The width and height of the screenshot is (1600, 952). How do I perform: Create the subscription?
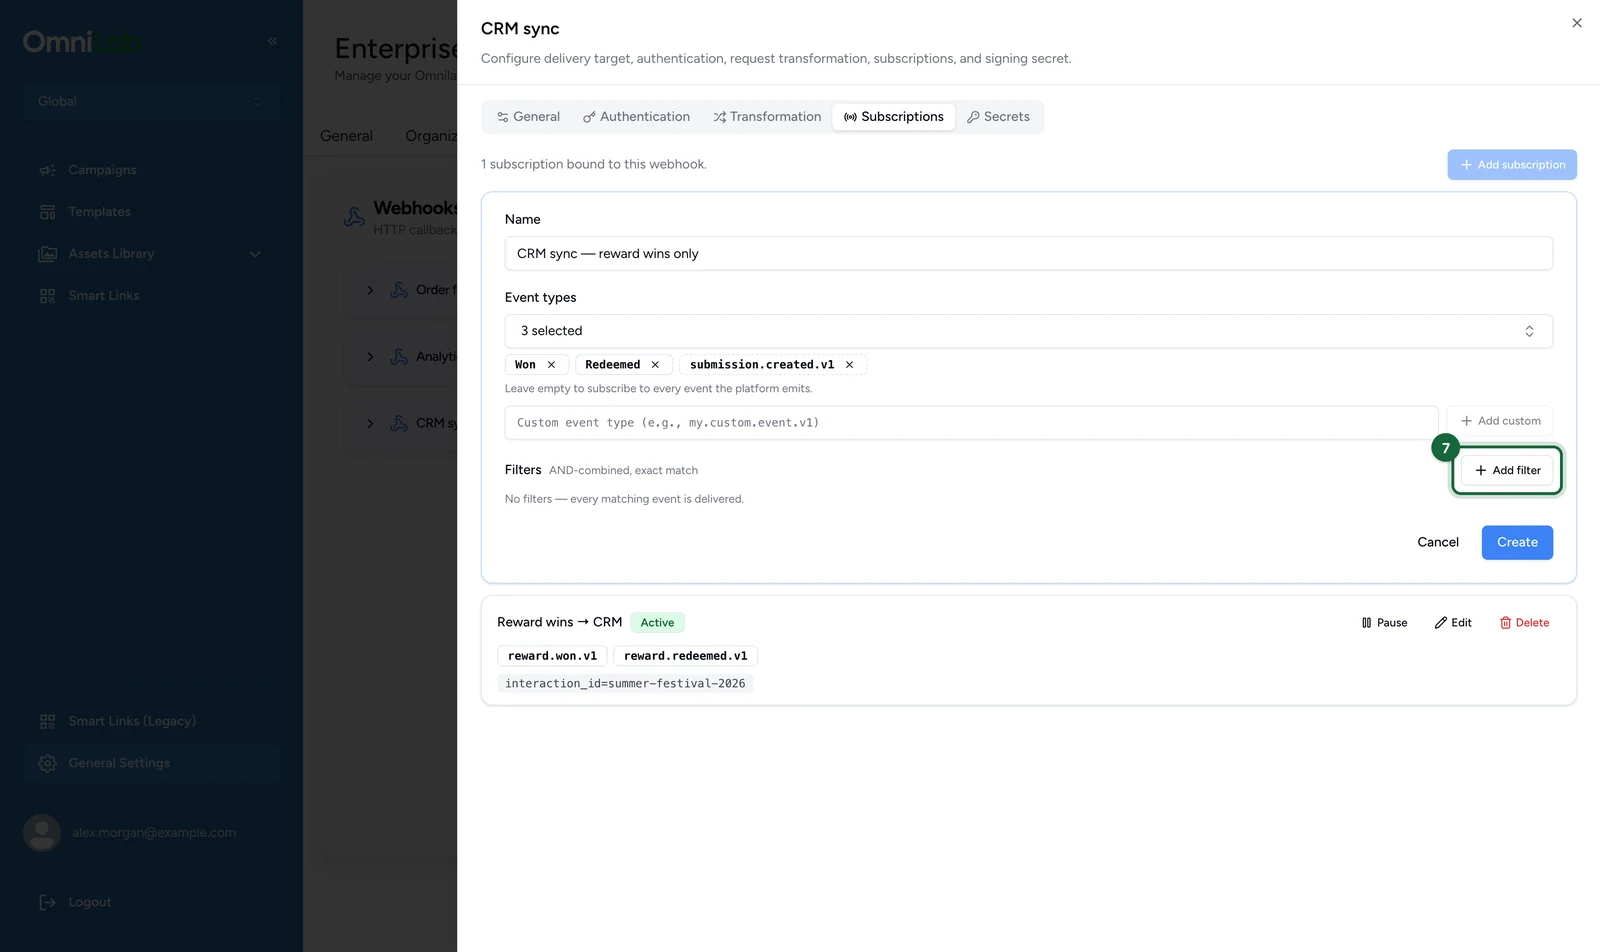pyautogui.click(x=1517, y=542)
